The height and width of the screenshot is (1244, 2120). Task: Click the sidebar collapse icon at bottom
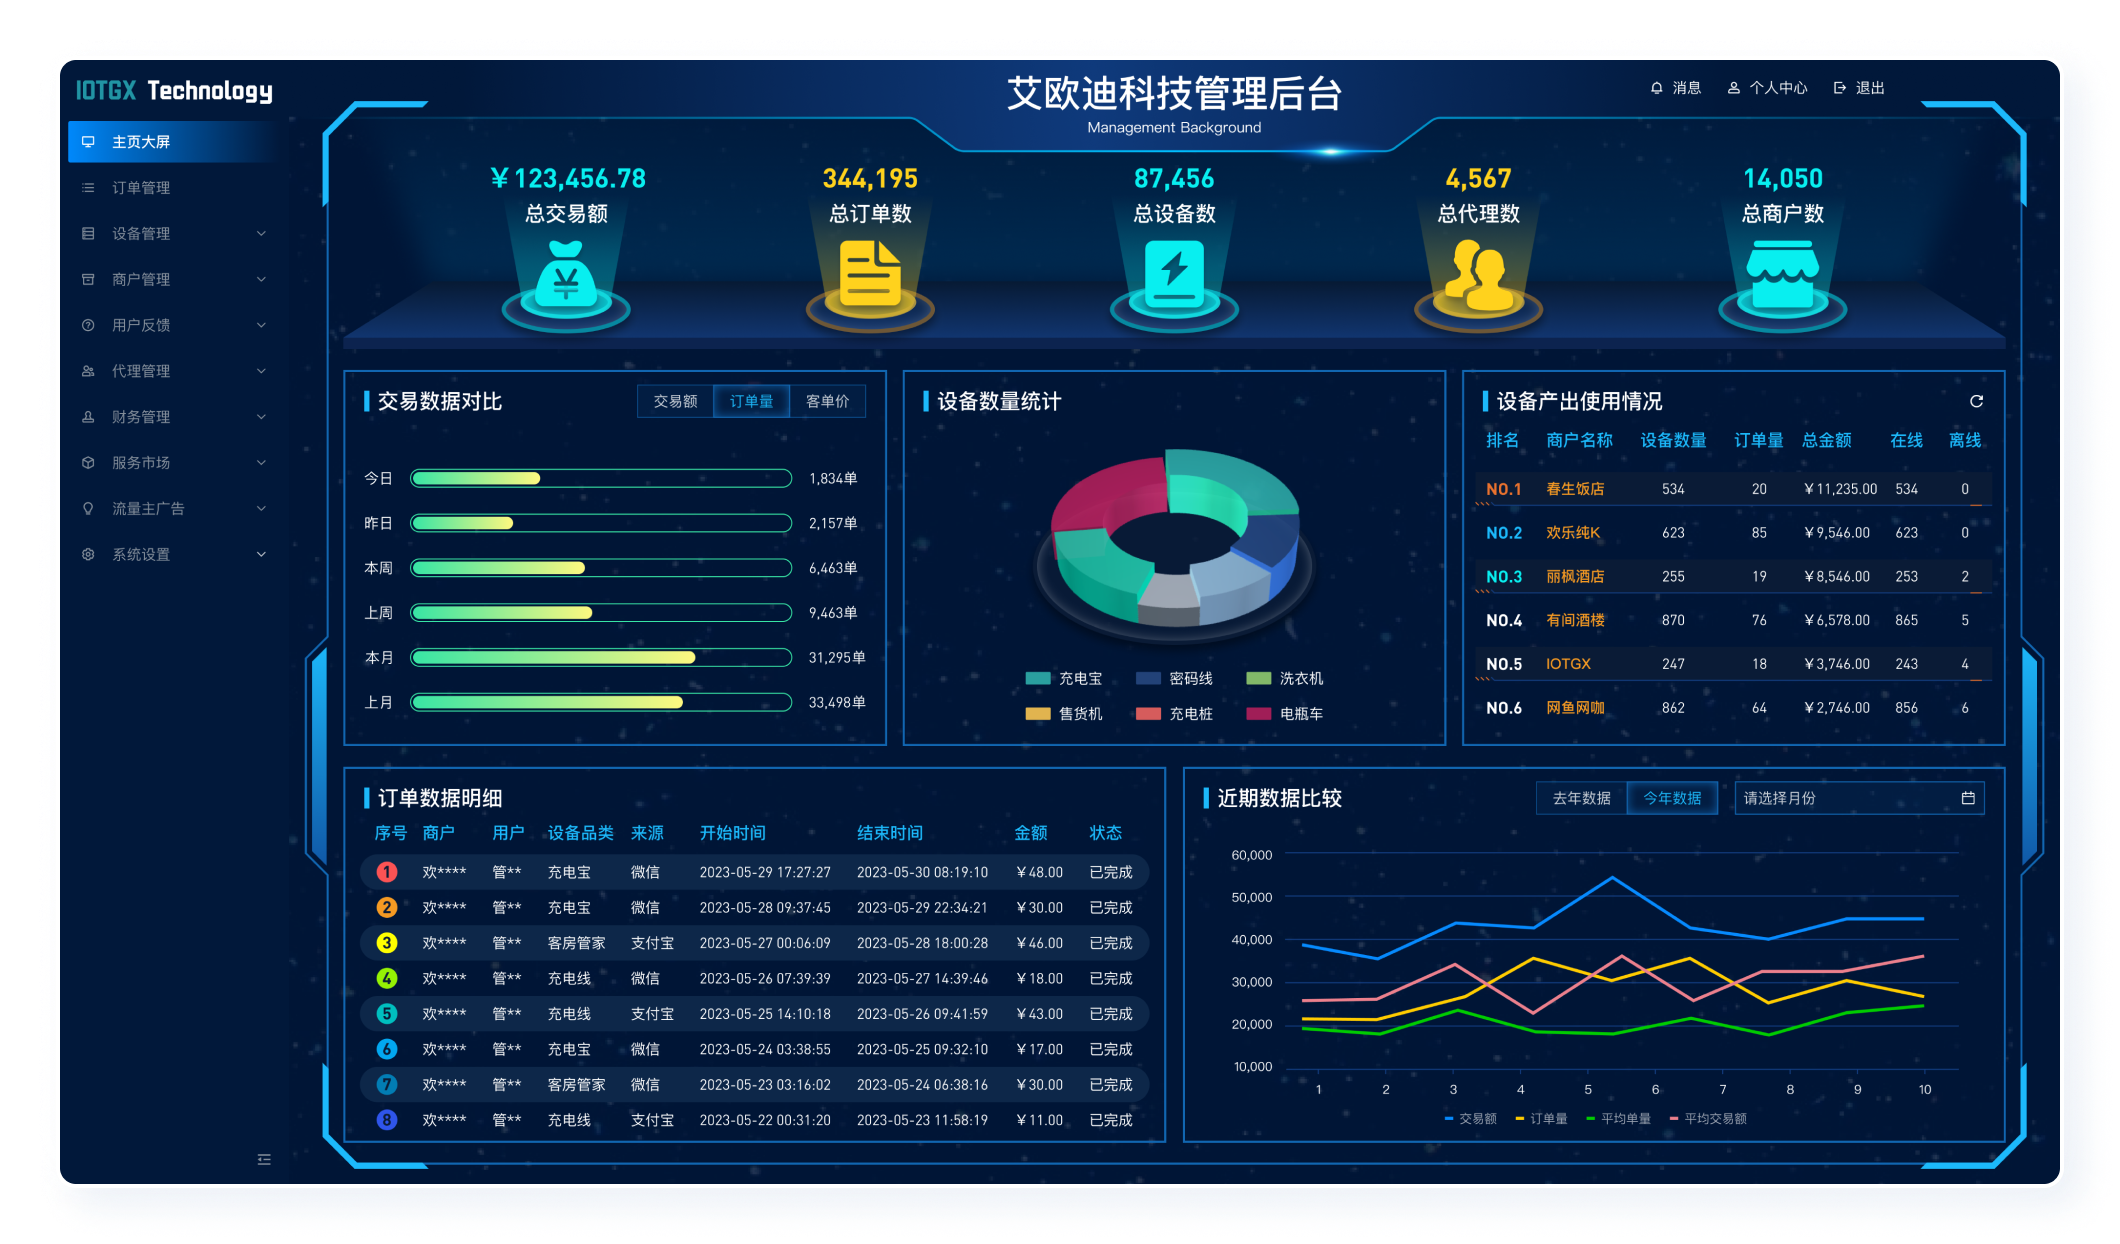pos(264,1159)
